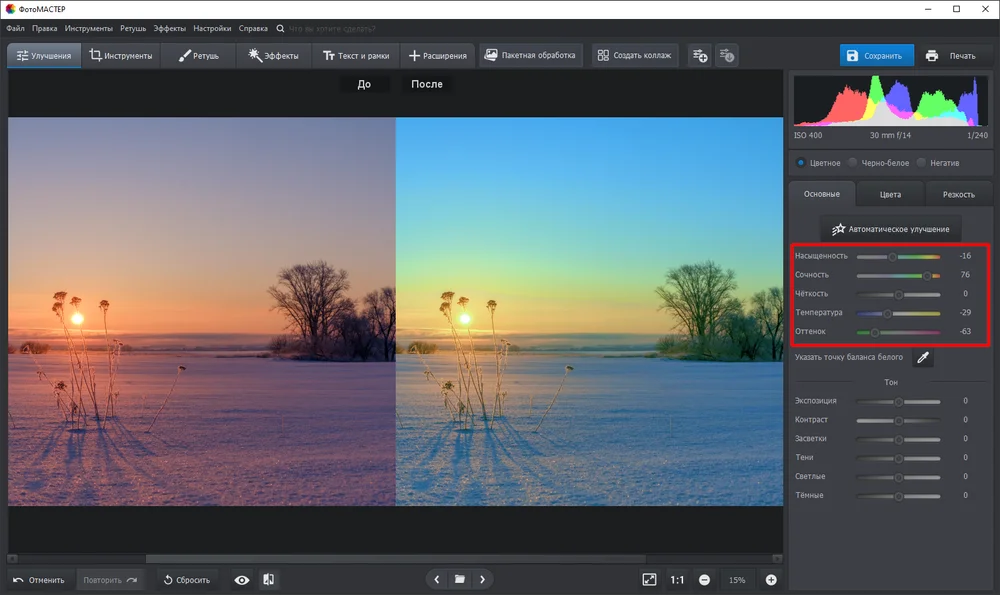Click the Автоматическое улучшение button
This screenshot has height=595, width=1000.
(x=891, y=229)
